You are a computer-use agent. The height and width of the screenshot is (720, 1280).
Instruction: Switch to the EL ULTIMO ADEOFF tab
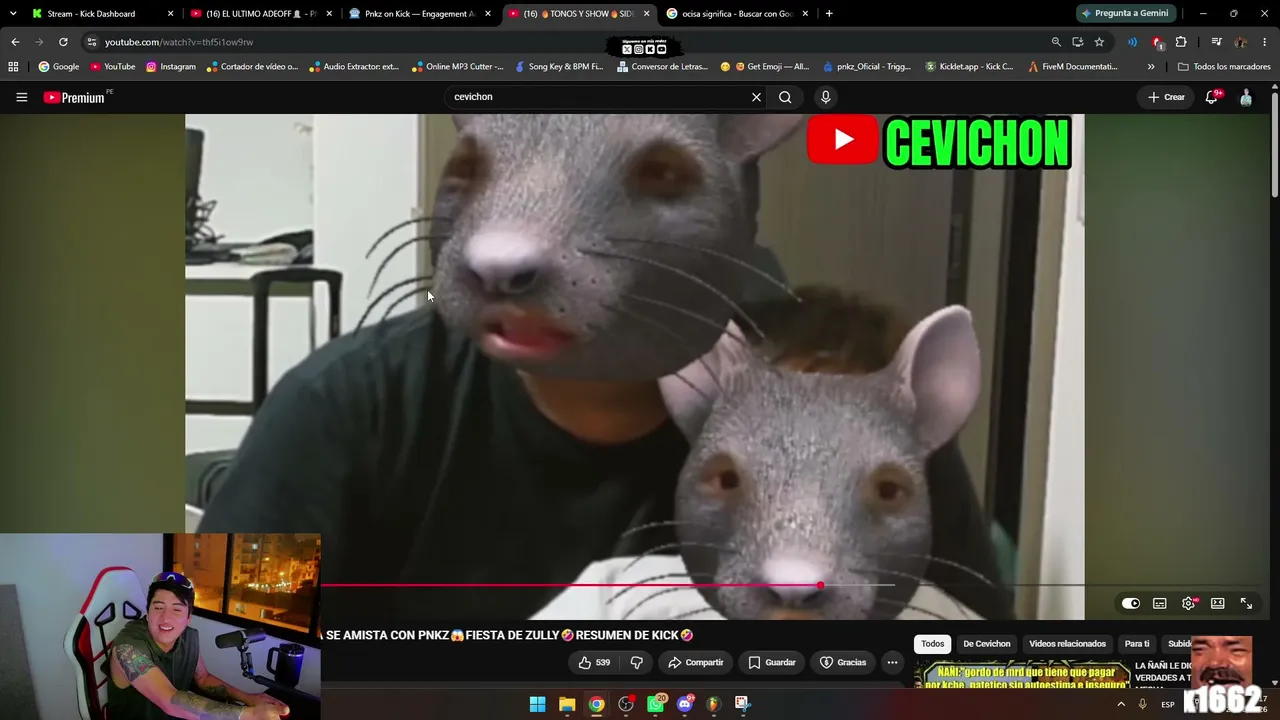[x=260, y=14]
